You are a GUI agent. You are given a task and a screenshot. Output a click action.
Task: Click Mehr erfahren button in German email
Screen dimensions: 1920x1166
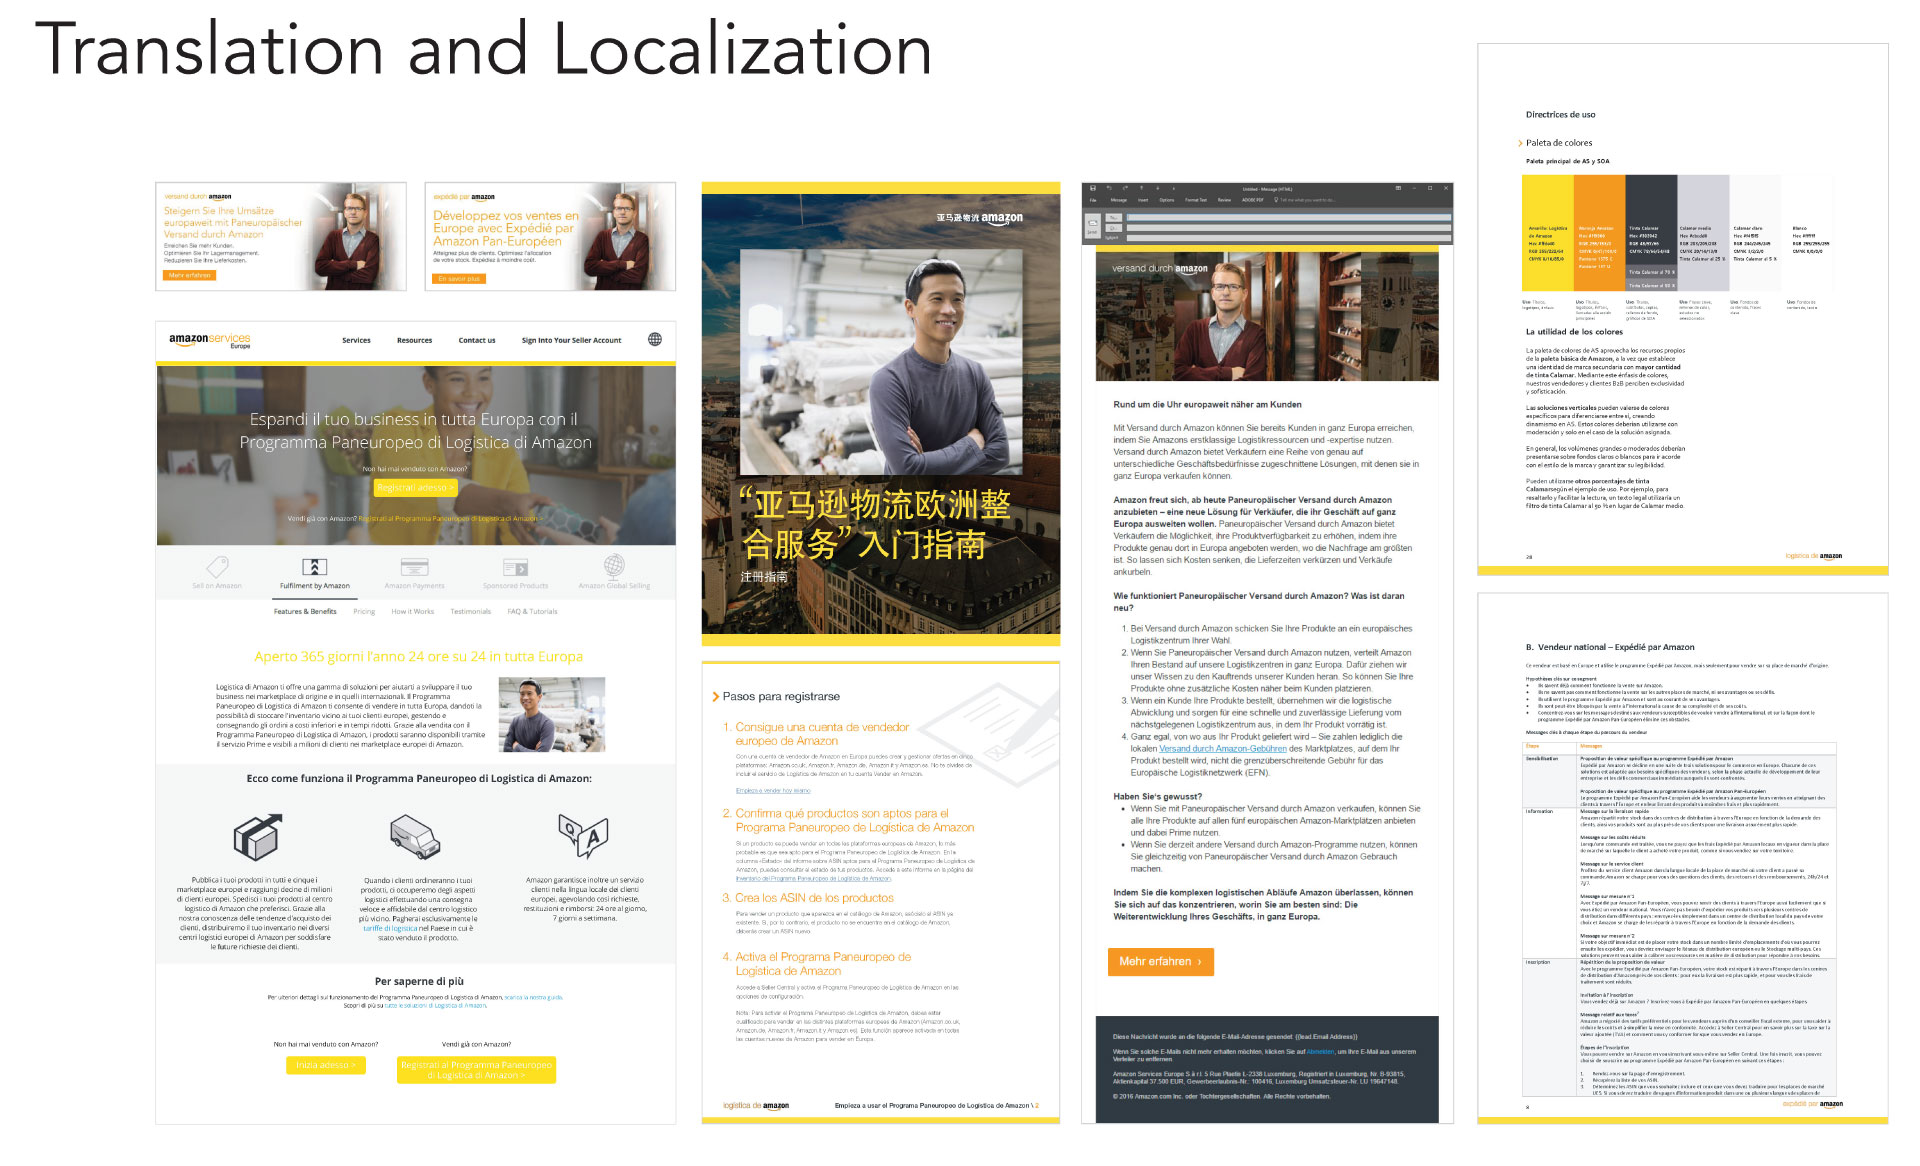(x=1160, y=961)
